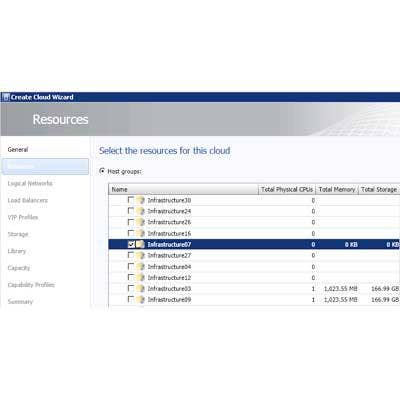Sort by Total Memory column header

pos(337,189)
